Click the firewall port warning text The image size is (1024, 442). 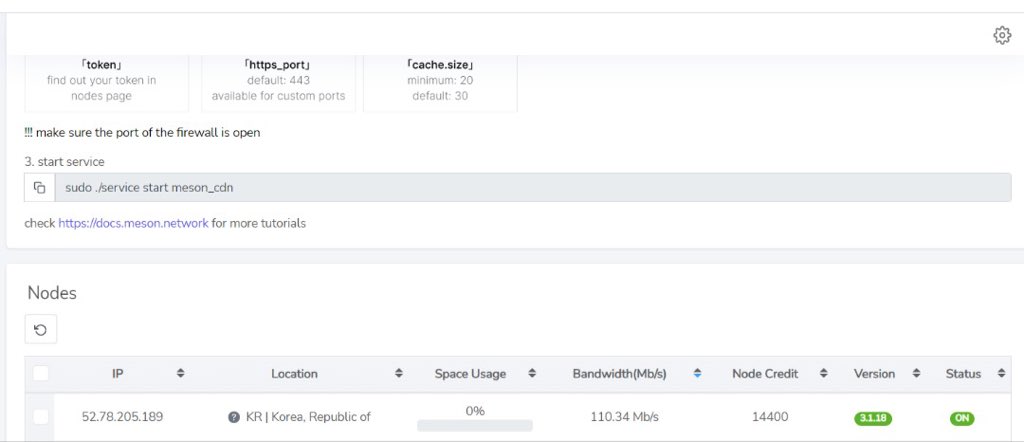[142, 133]
